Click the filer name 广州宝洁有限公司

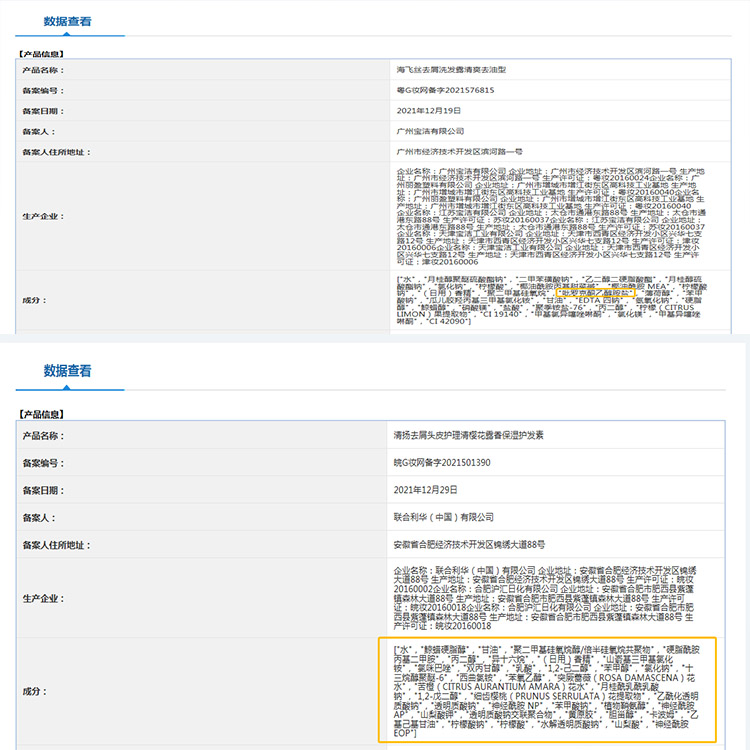[x=430, y=132]
